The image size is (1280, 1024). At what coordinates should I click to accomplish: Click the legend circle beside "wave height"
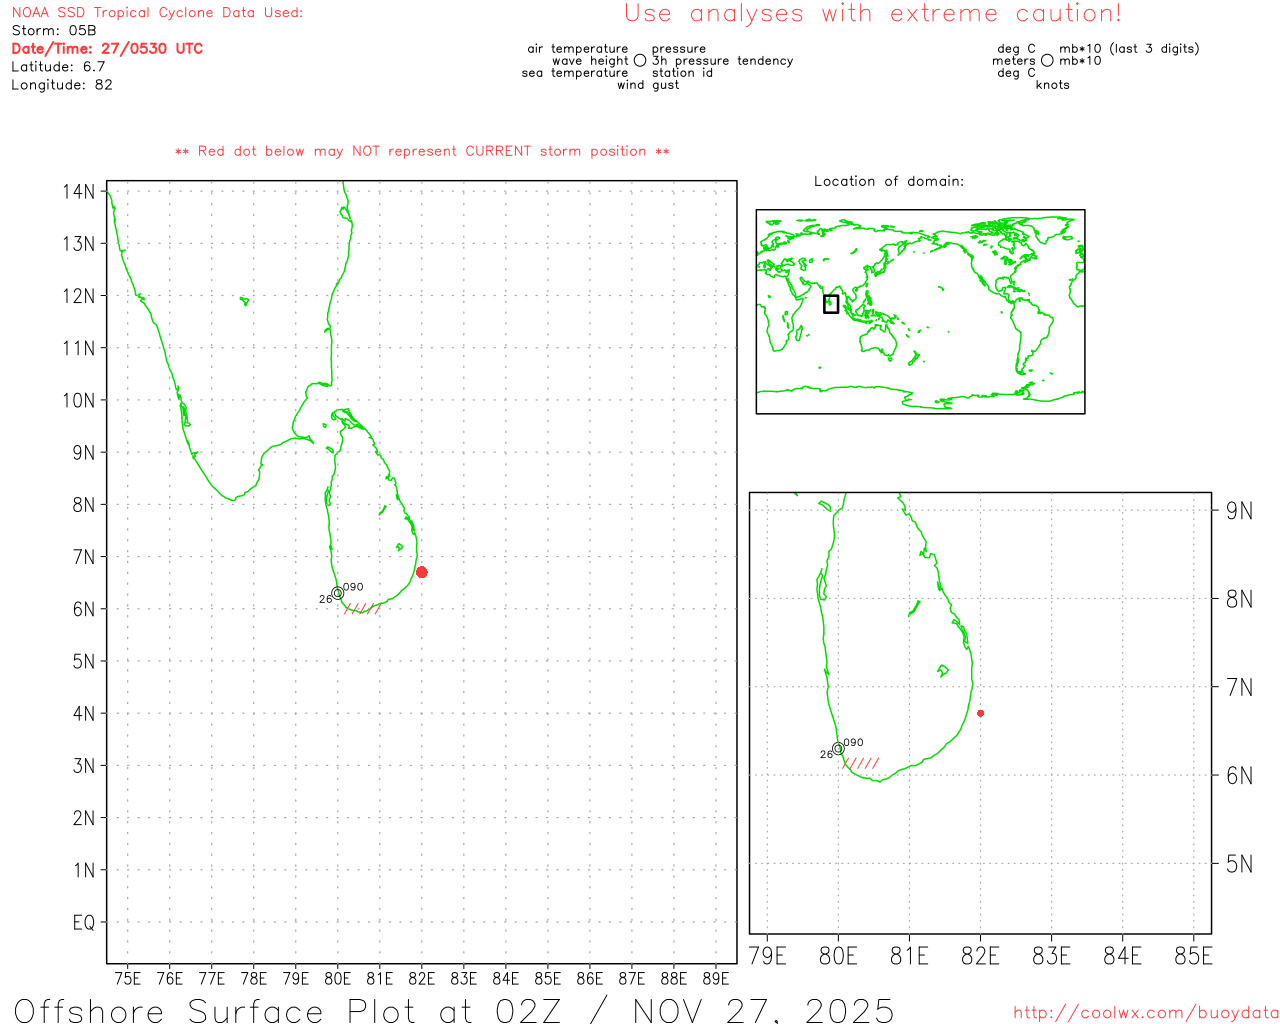(x=640, y=61)
